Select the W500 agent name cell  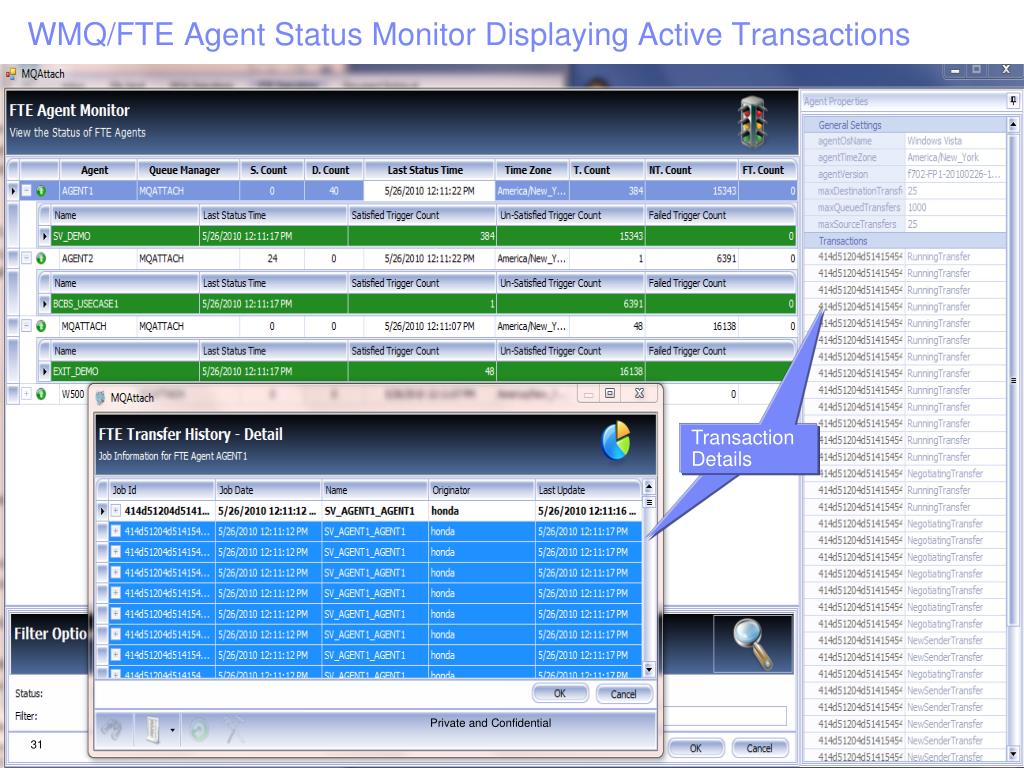coord(73,394)
